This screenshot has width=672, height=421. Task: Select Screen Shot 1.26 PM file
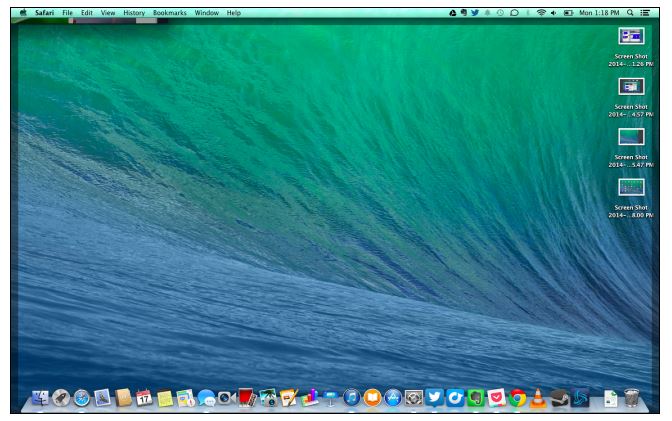pyautogui.click(x=631, y=47)
